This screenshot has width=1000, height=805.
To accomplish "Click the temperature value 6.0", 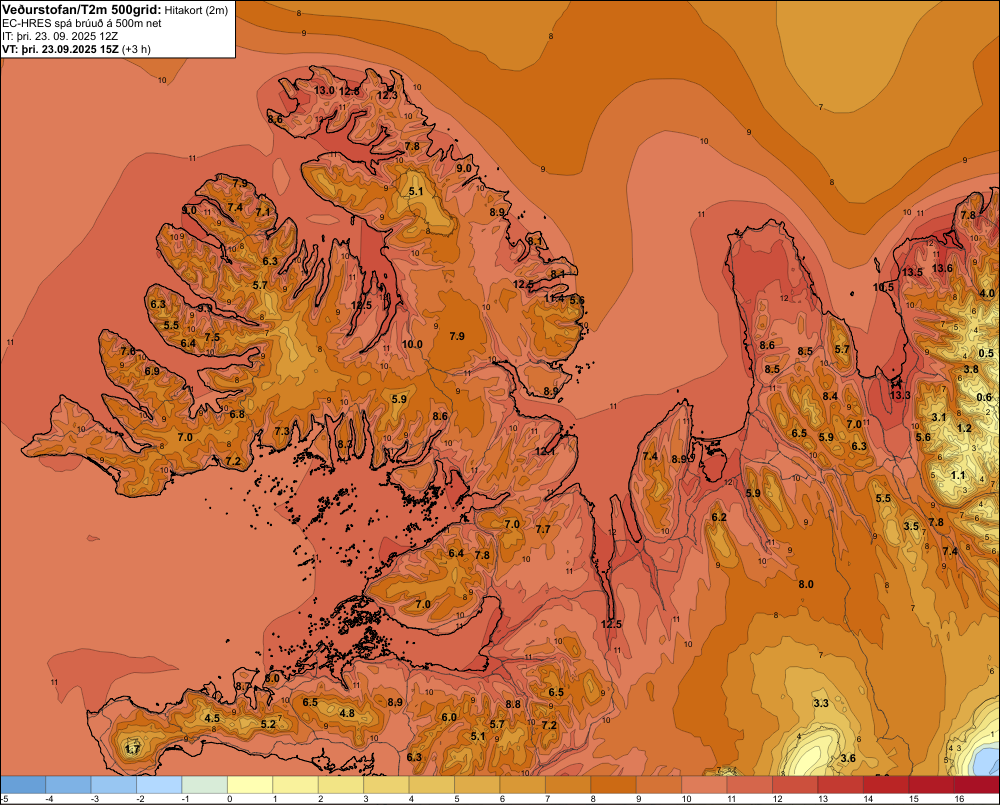I will pos(449,717).
